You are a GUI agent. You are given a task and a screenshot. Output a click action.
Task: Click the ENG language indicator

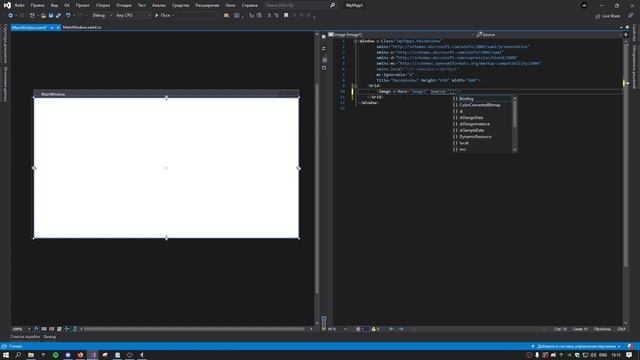click(x=603, y=355)
